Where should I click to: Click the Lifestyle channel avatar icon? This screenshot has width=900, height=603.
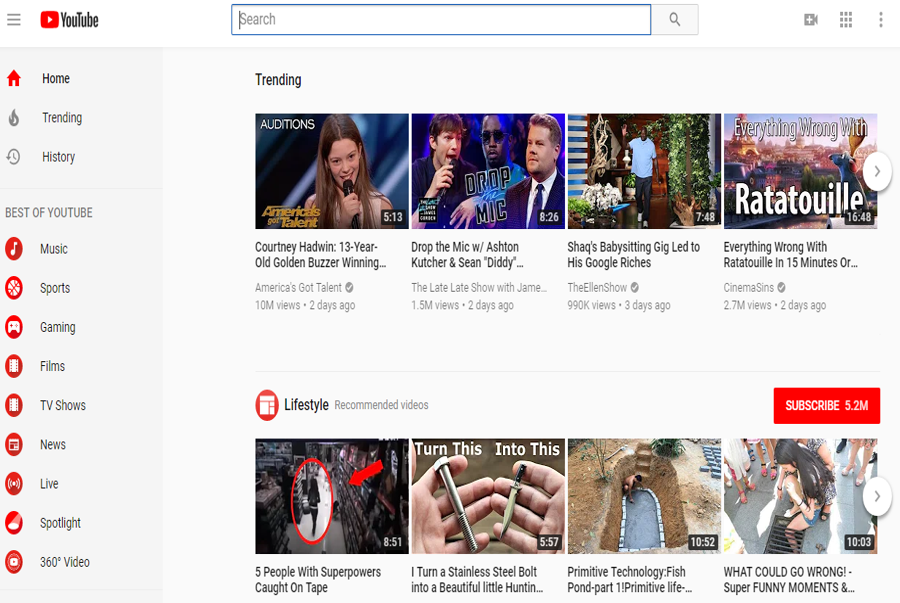coord(266,405)
